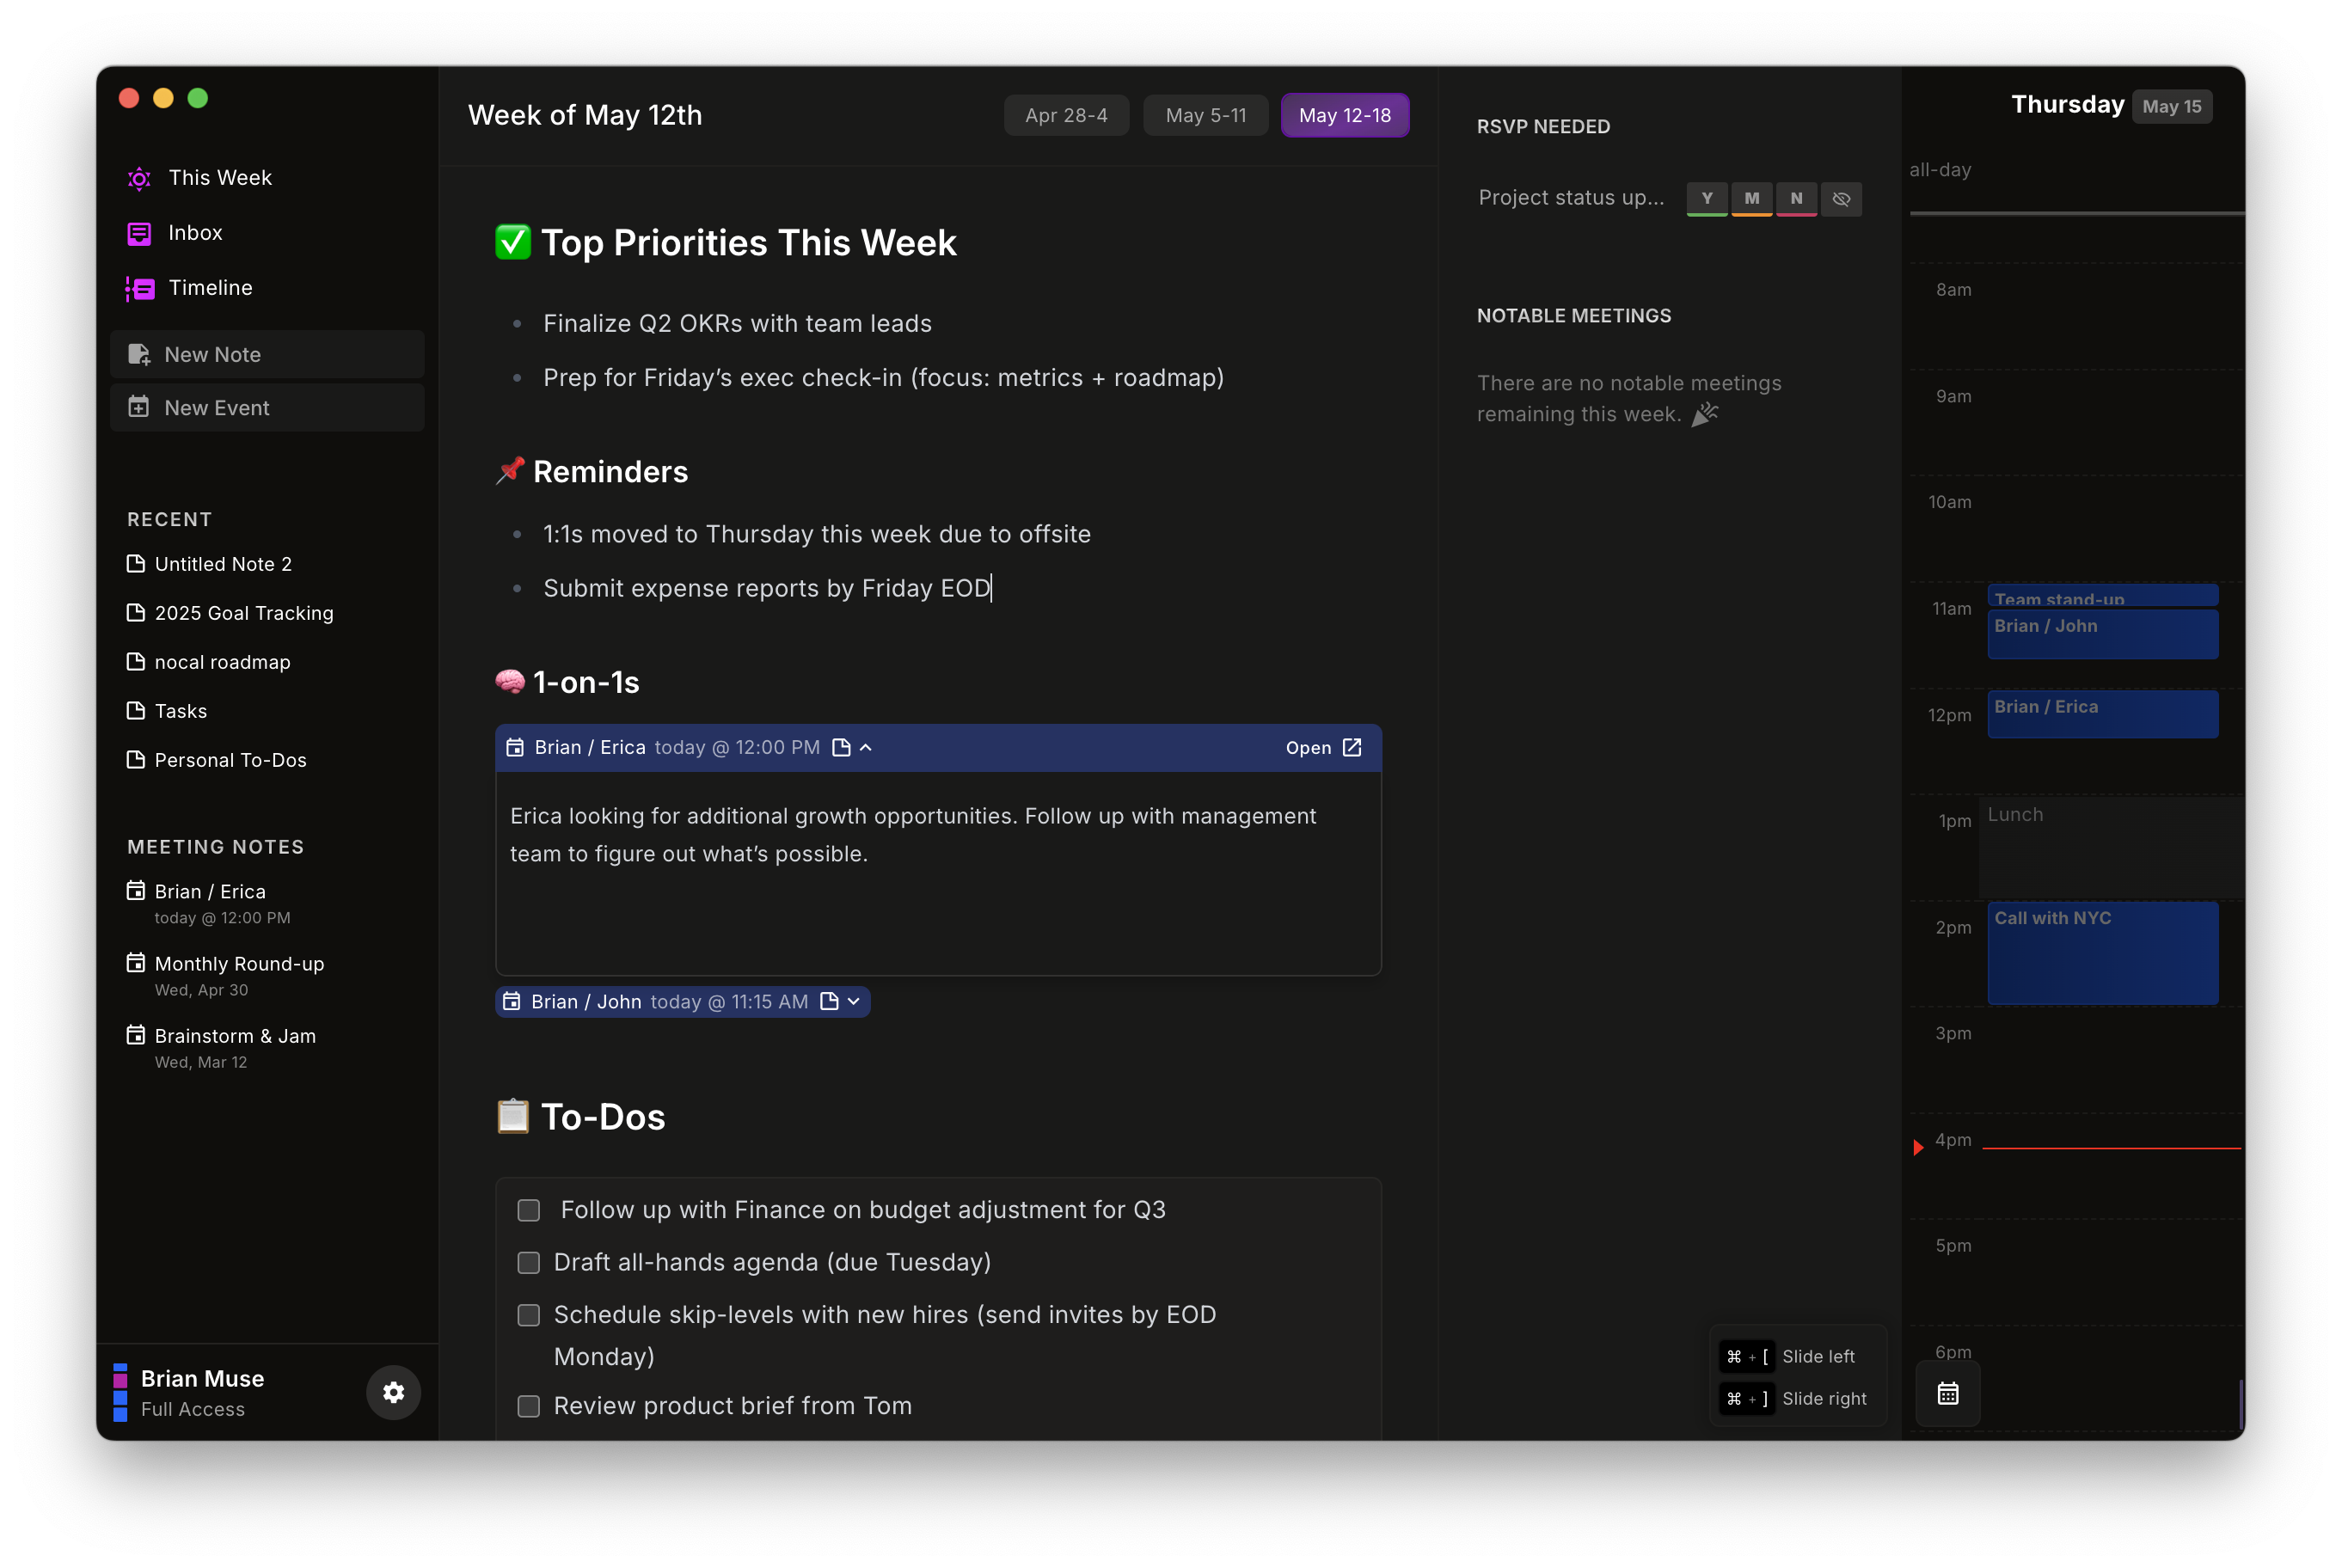The image size is (2342, 1568).
Task: Click Tasks document icon
Action: click(x=136, y=711)
